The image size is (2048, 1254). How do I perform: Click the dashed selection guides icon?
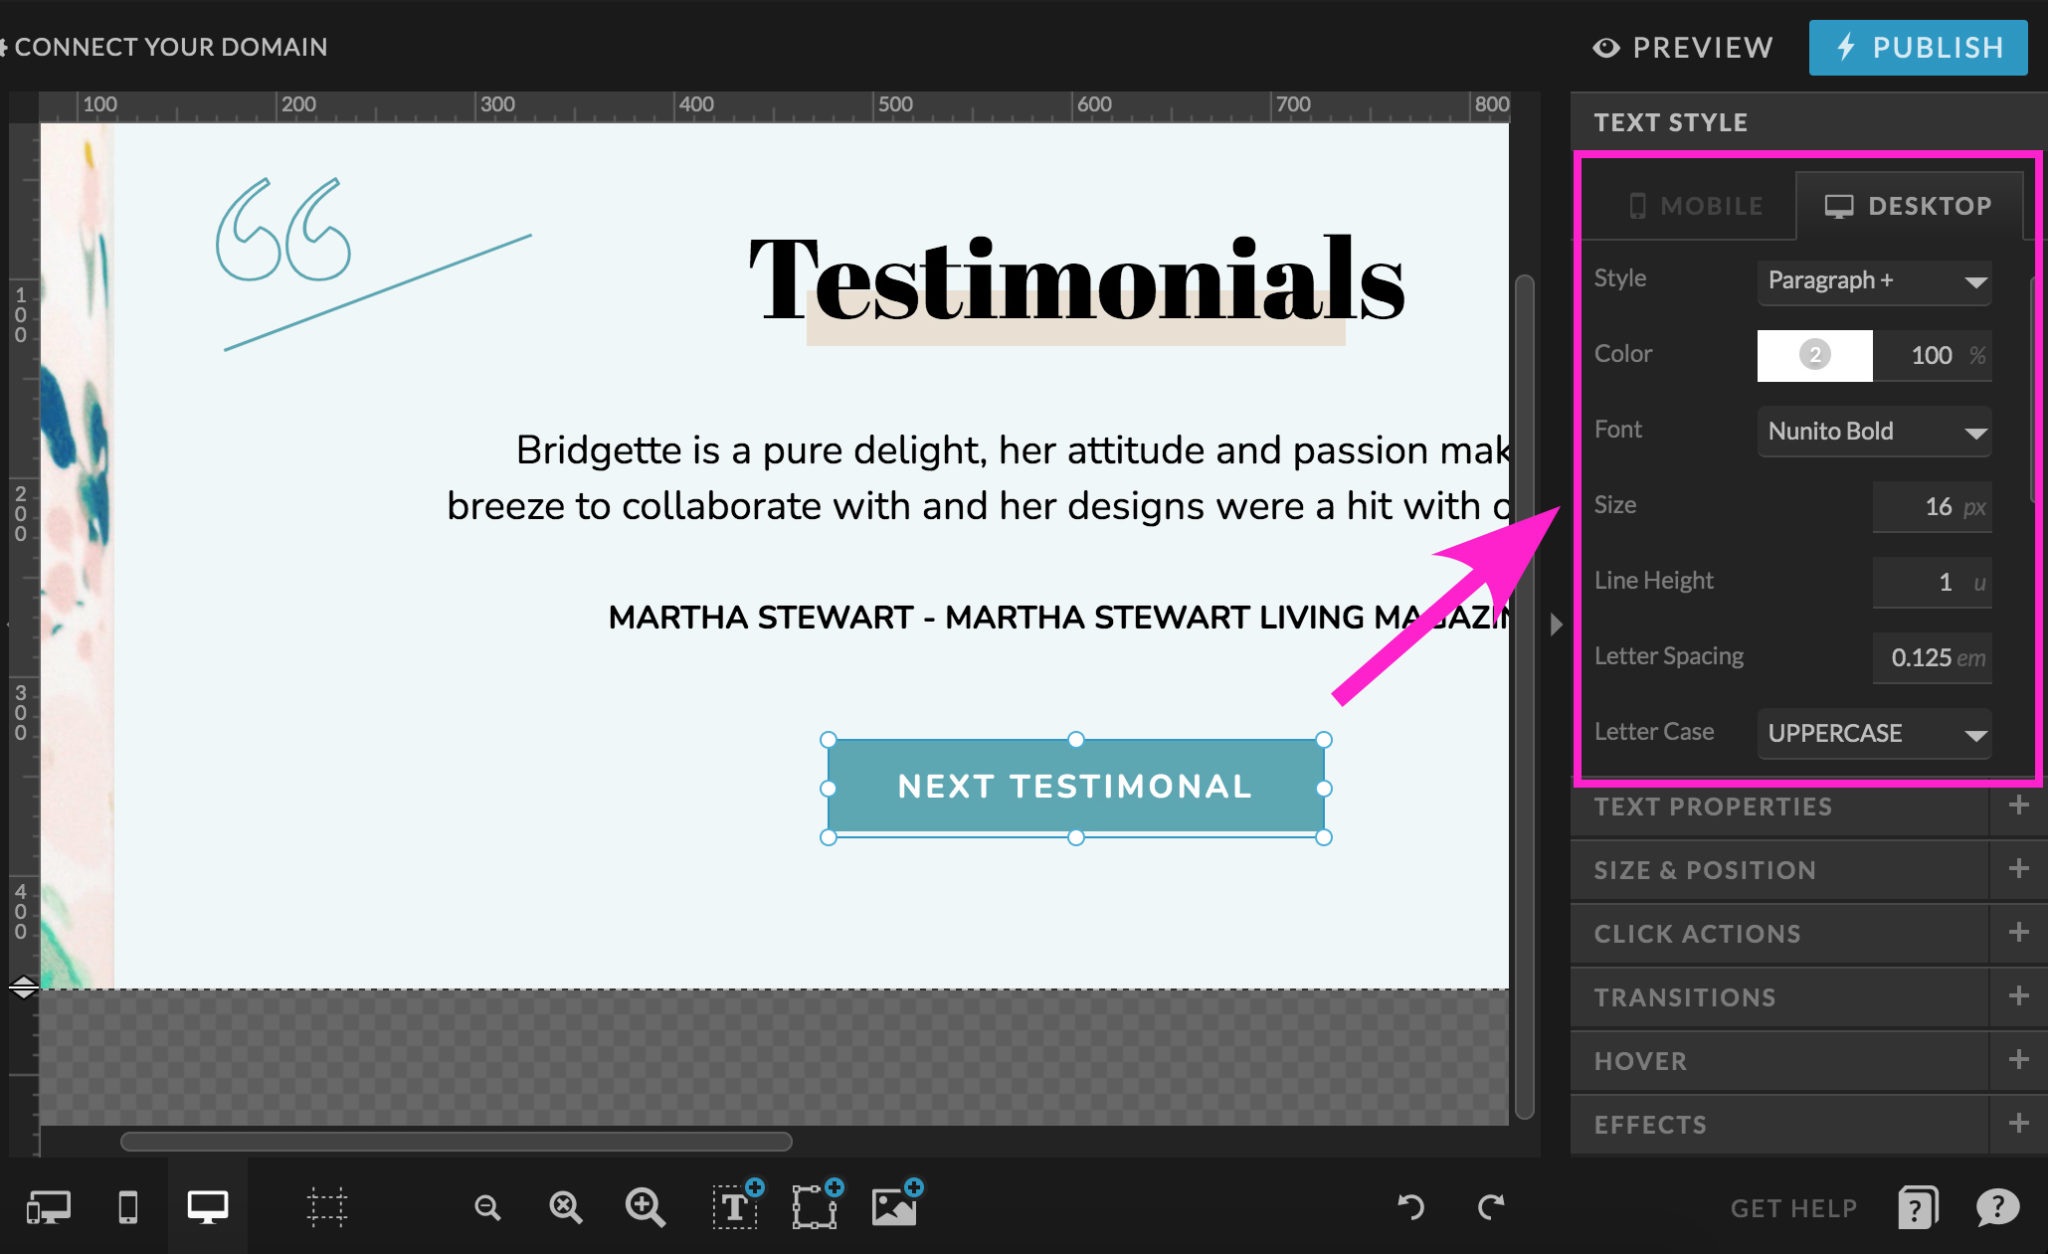[x=327, y=1207]
